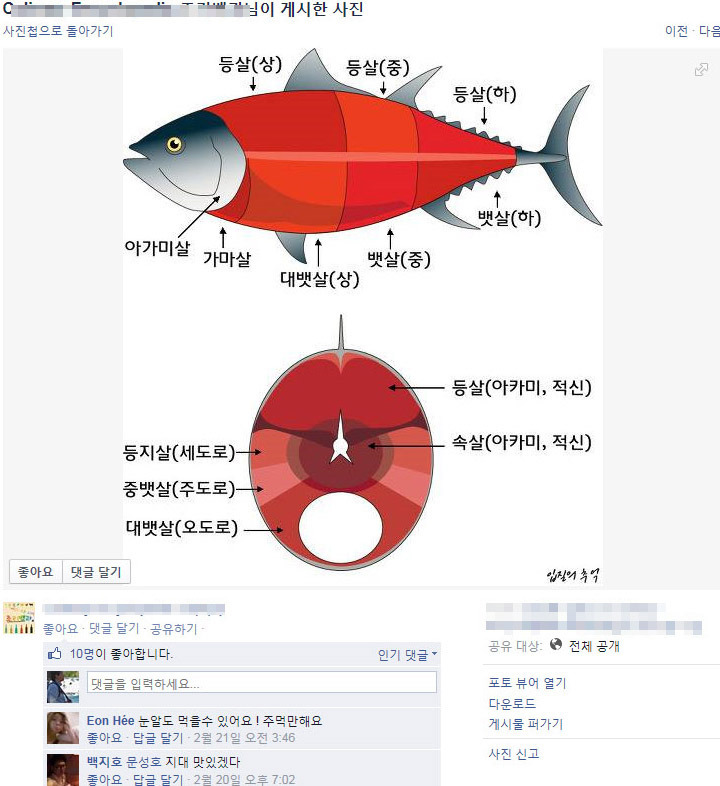Screen dimensions: 720x786
Task: Click the 댓글을 입력하세요 comment field
Action: tap(262, 683)
